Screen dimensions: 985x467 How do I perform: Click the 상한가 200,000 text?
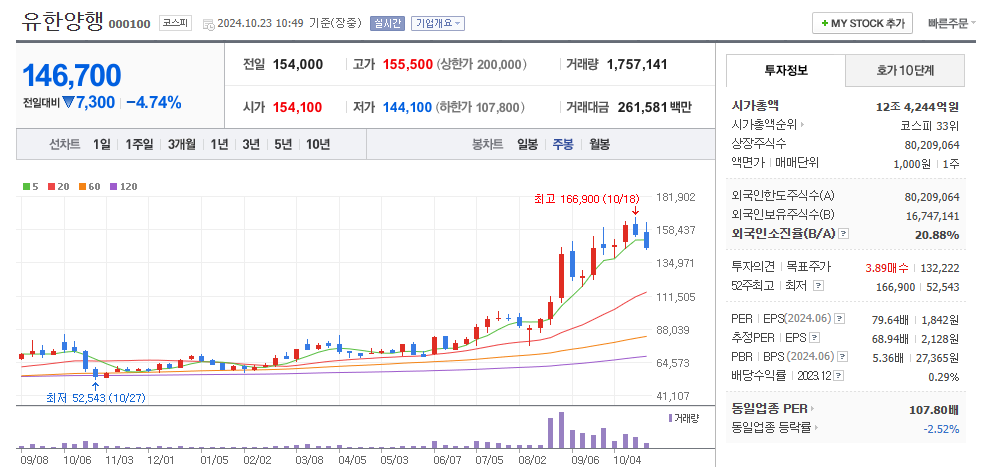pos(481,64)
